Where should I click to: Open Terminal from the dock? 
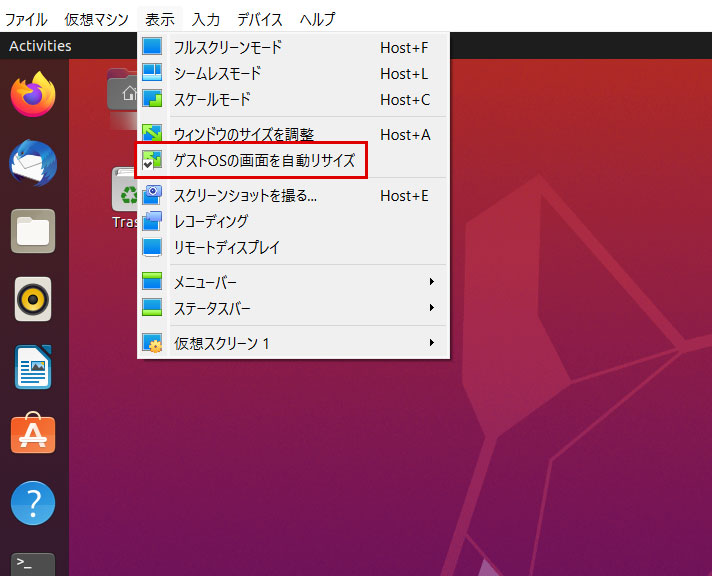[x=33, y=565]
